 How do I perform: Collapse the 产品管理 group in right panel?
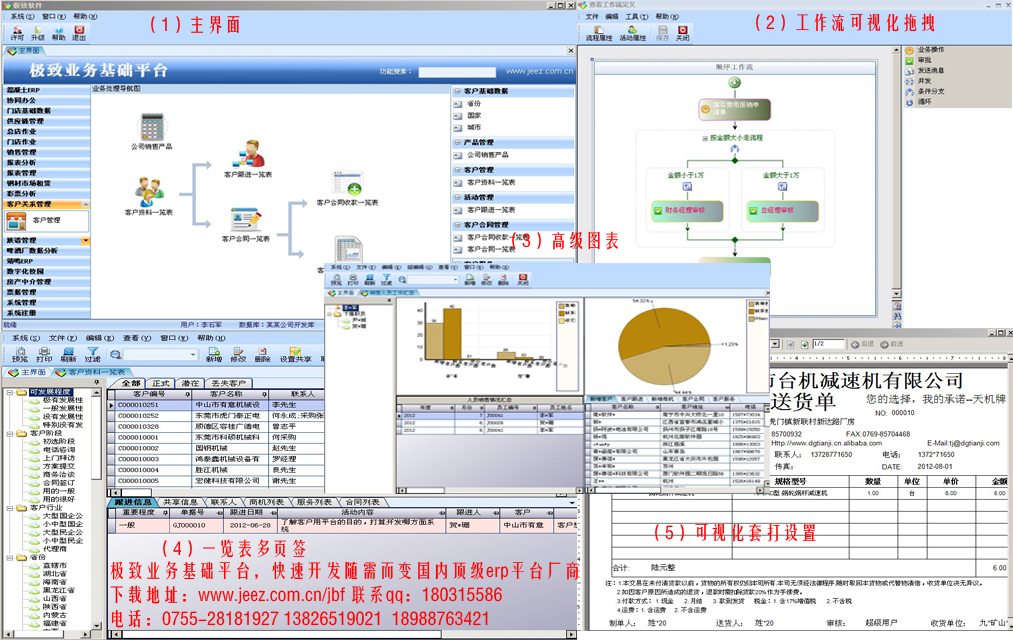point(457,142)
